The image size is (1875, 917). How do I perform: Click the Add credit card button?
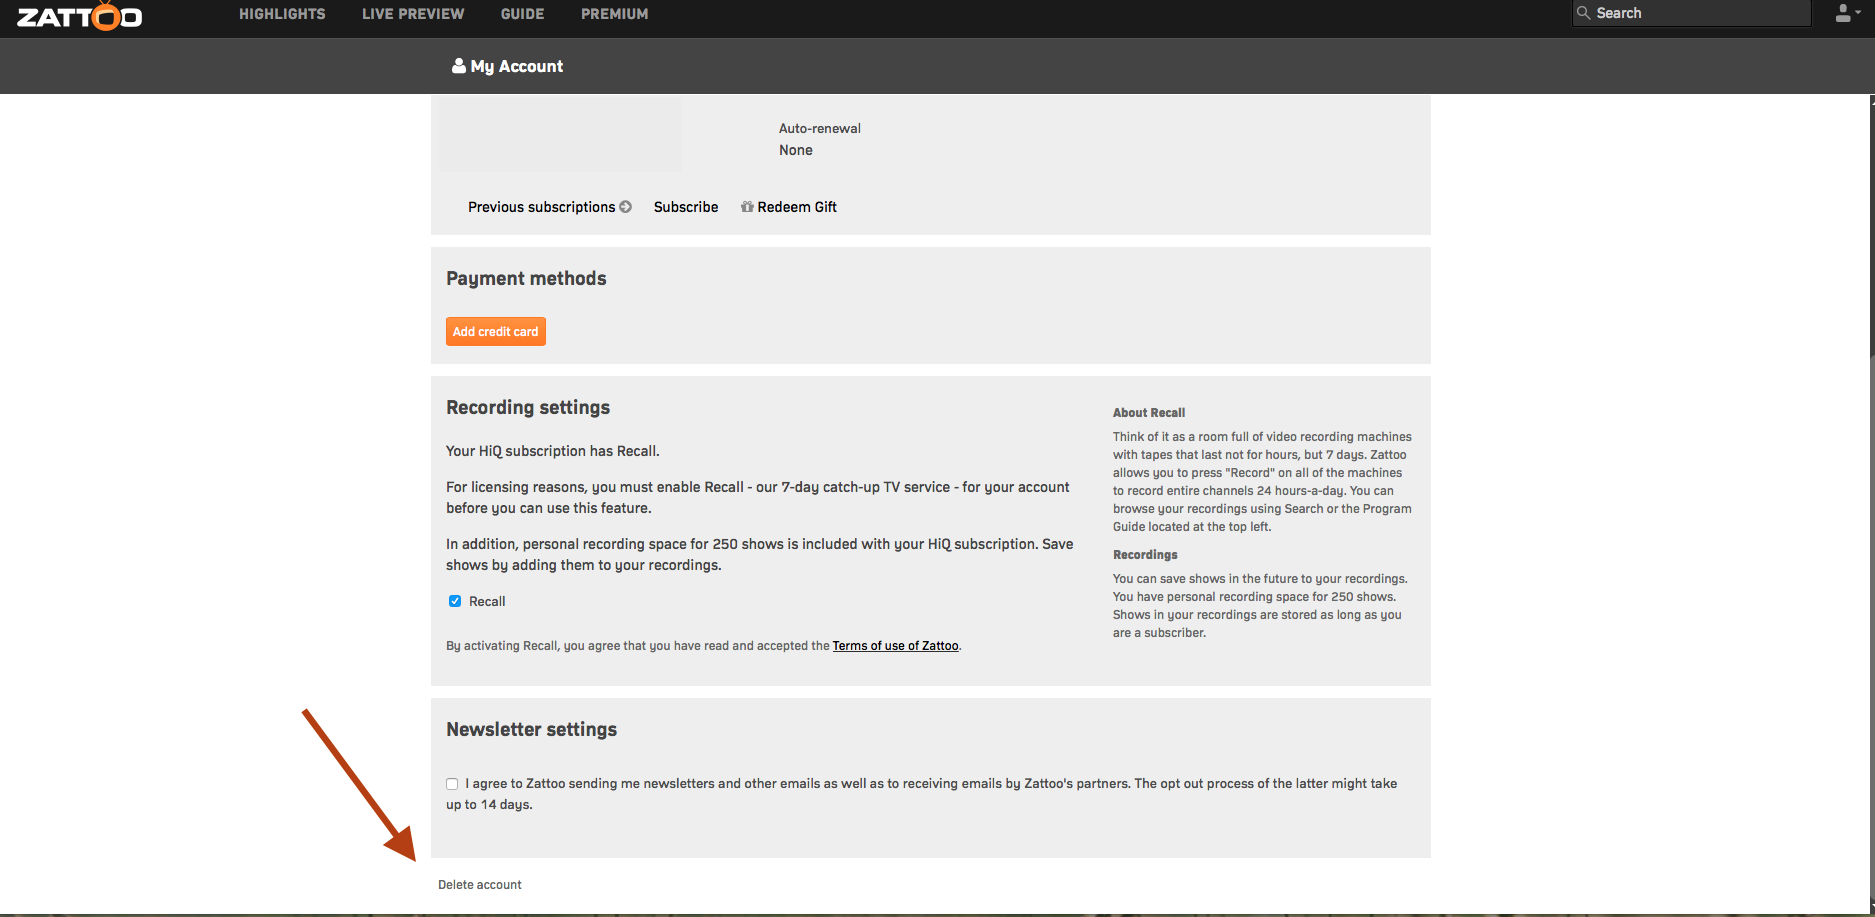[496, 331]
